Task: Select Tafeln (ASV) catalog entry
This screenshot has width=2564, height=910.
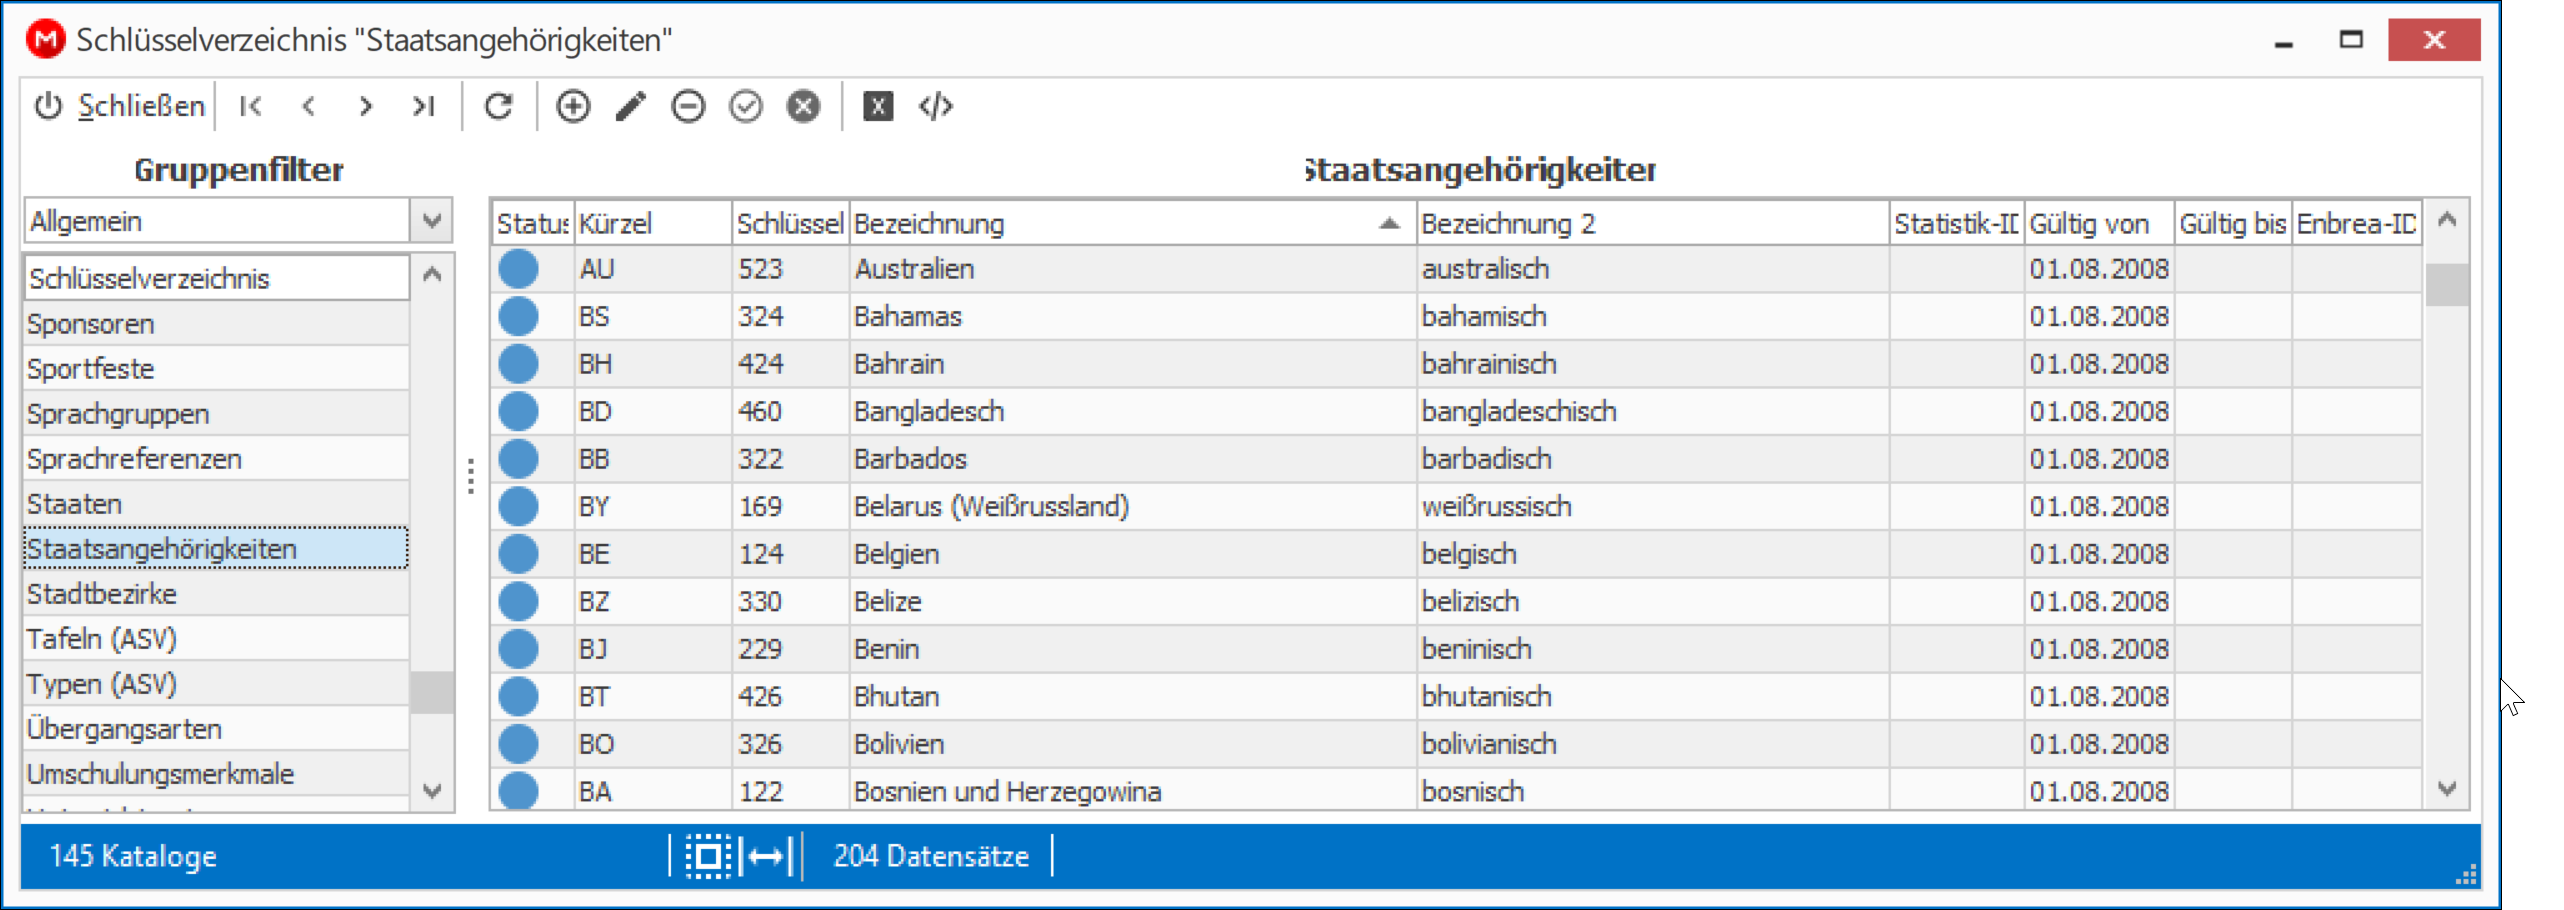Action: pos(216,639)
